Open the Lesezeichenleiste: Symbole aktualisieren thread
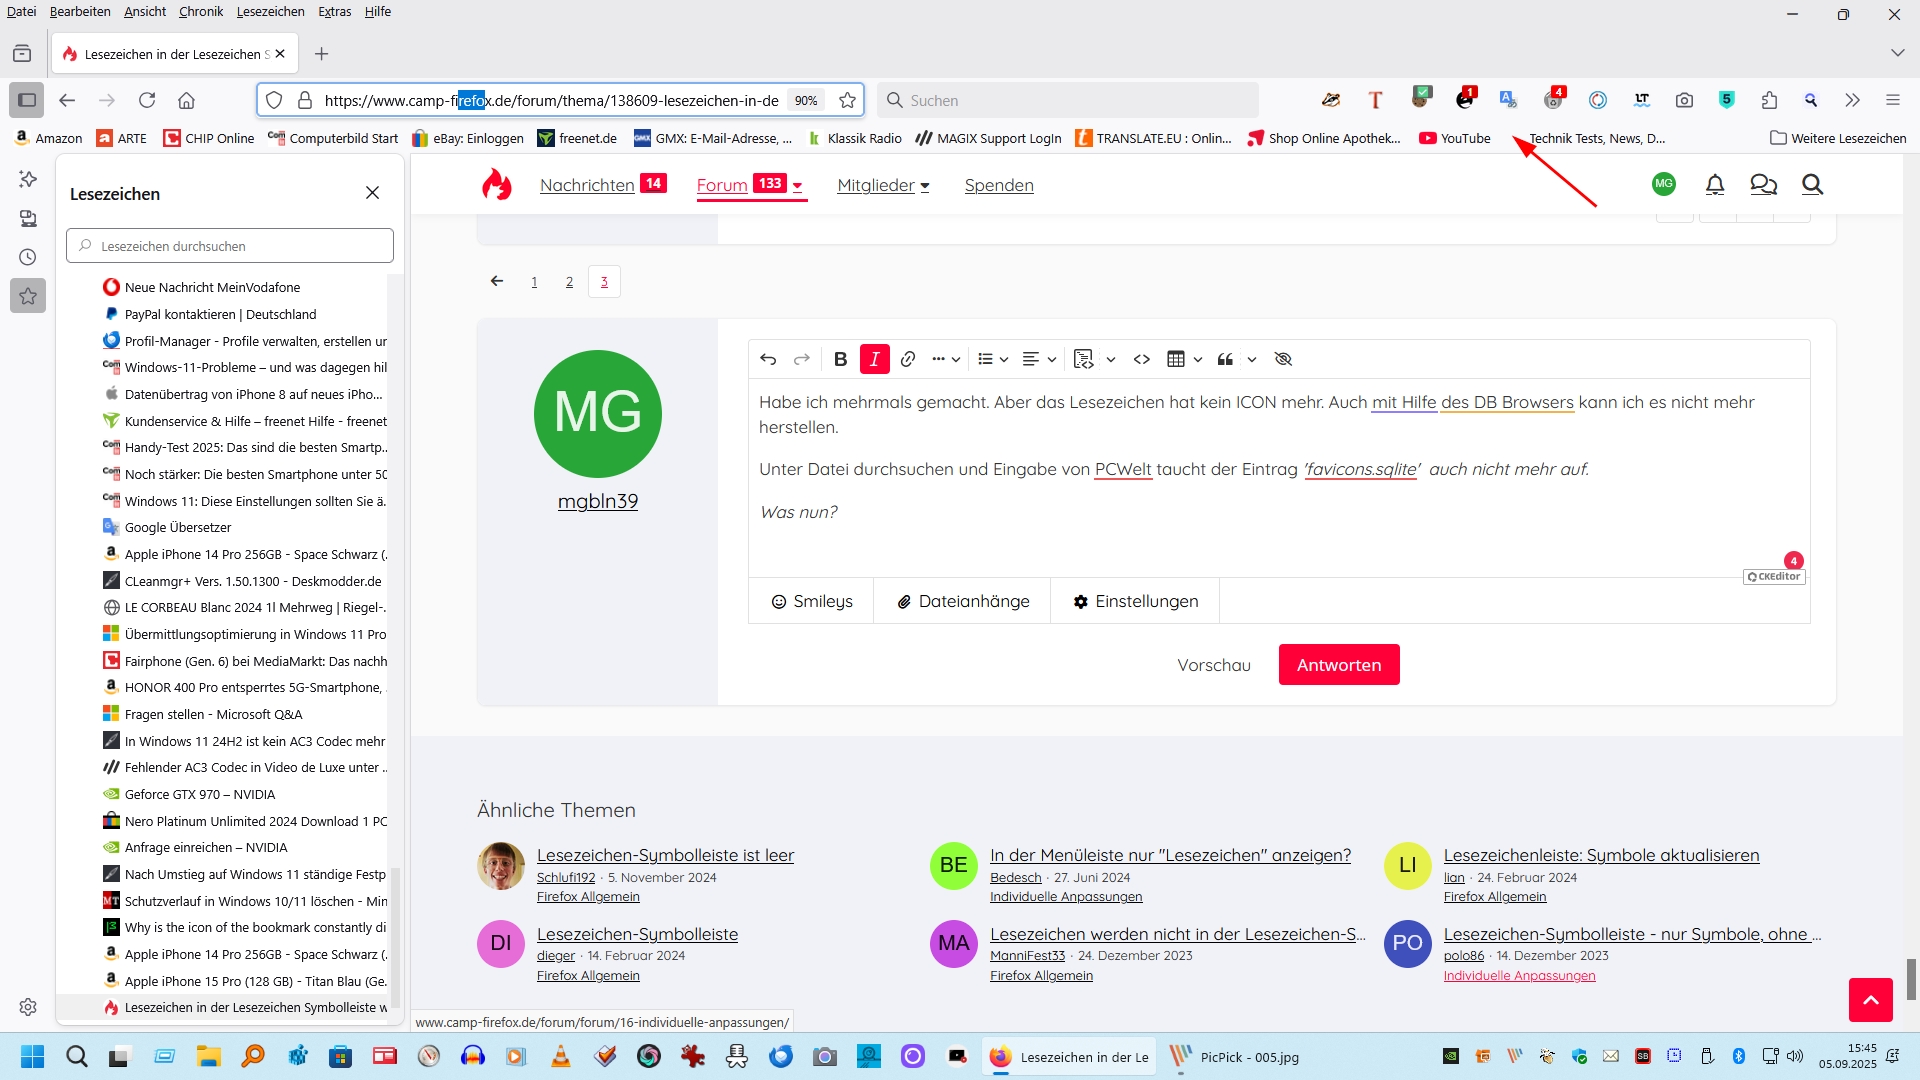The image size is (1920, 1080). tap(1601, 855)
